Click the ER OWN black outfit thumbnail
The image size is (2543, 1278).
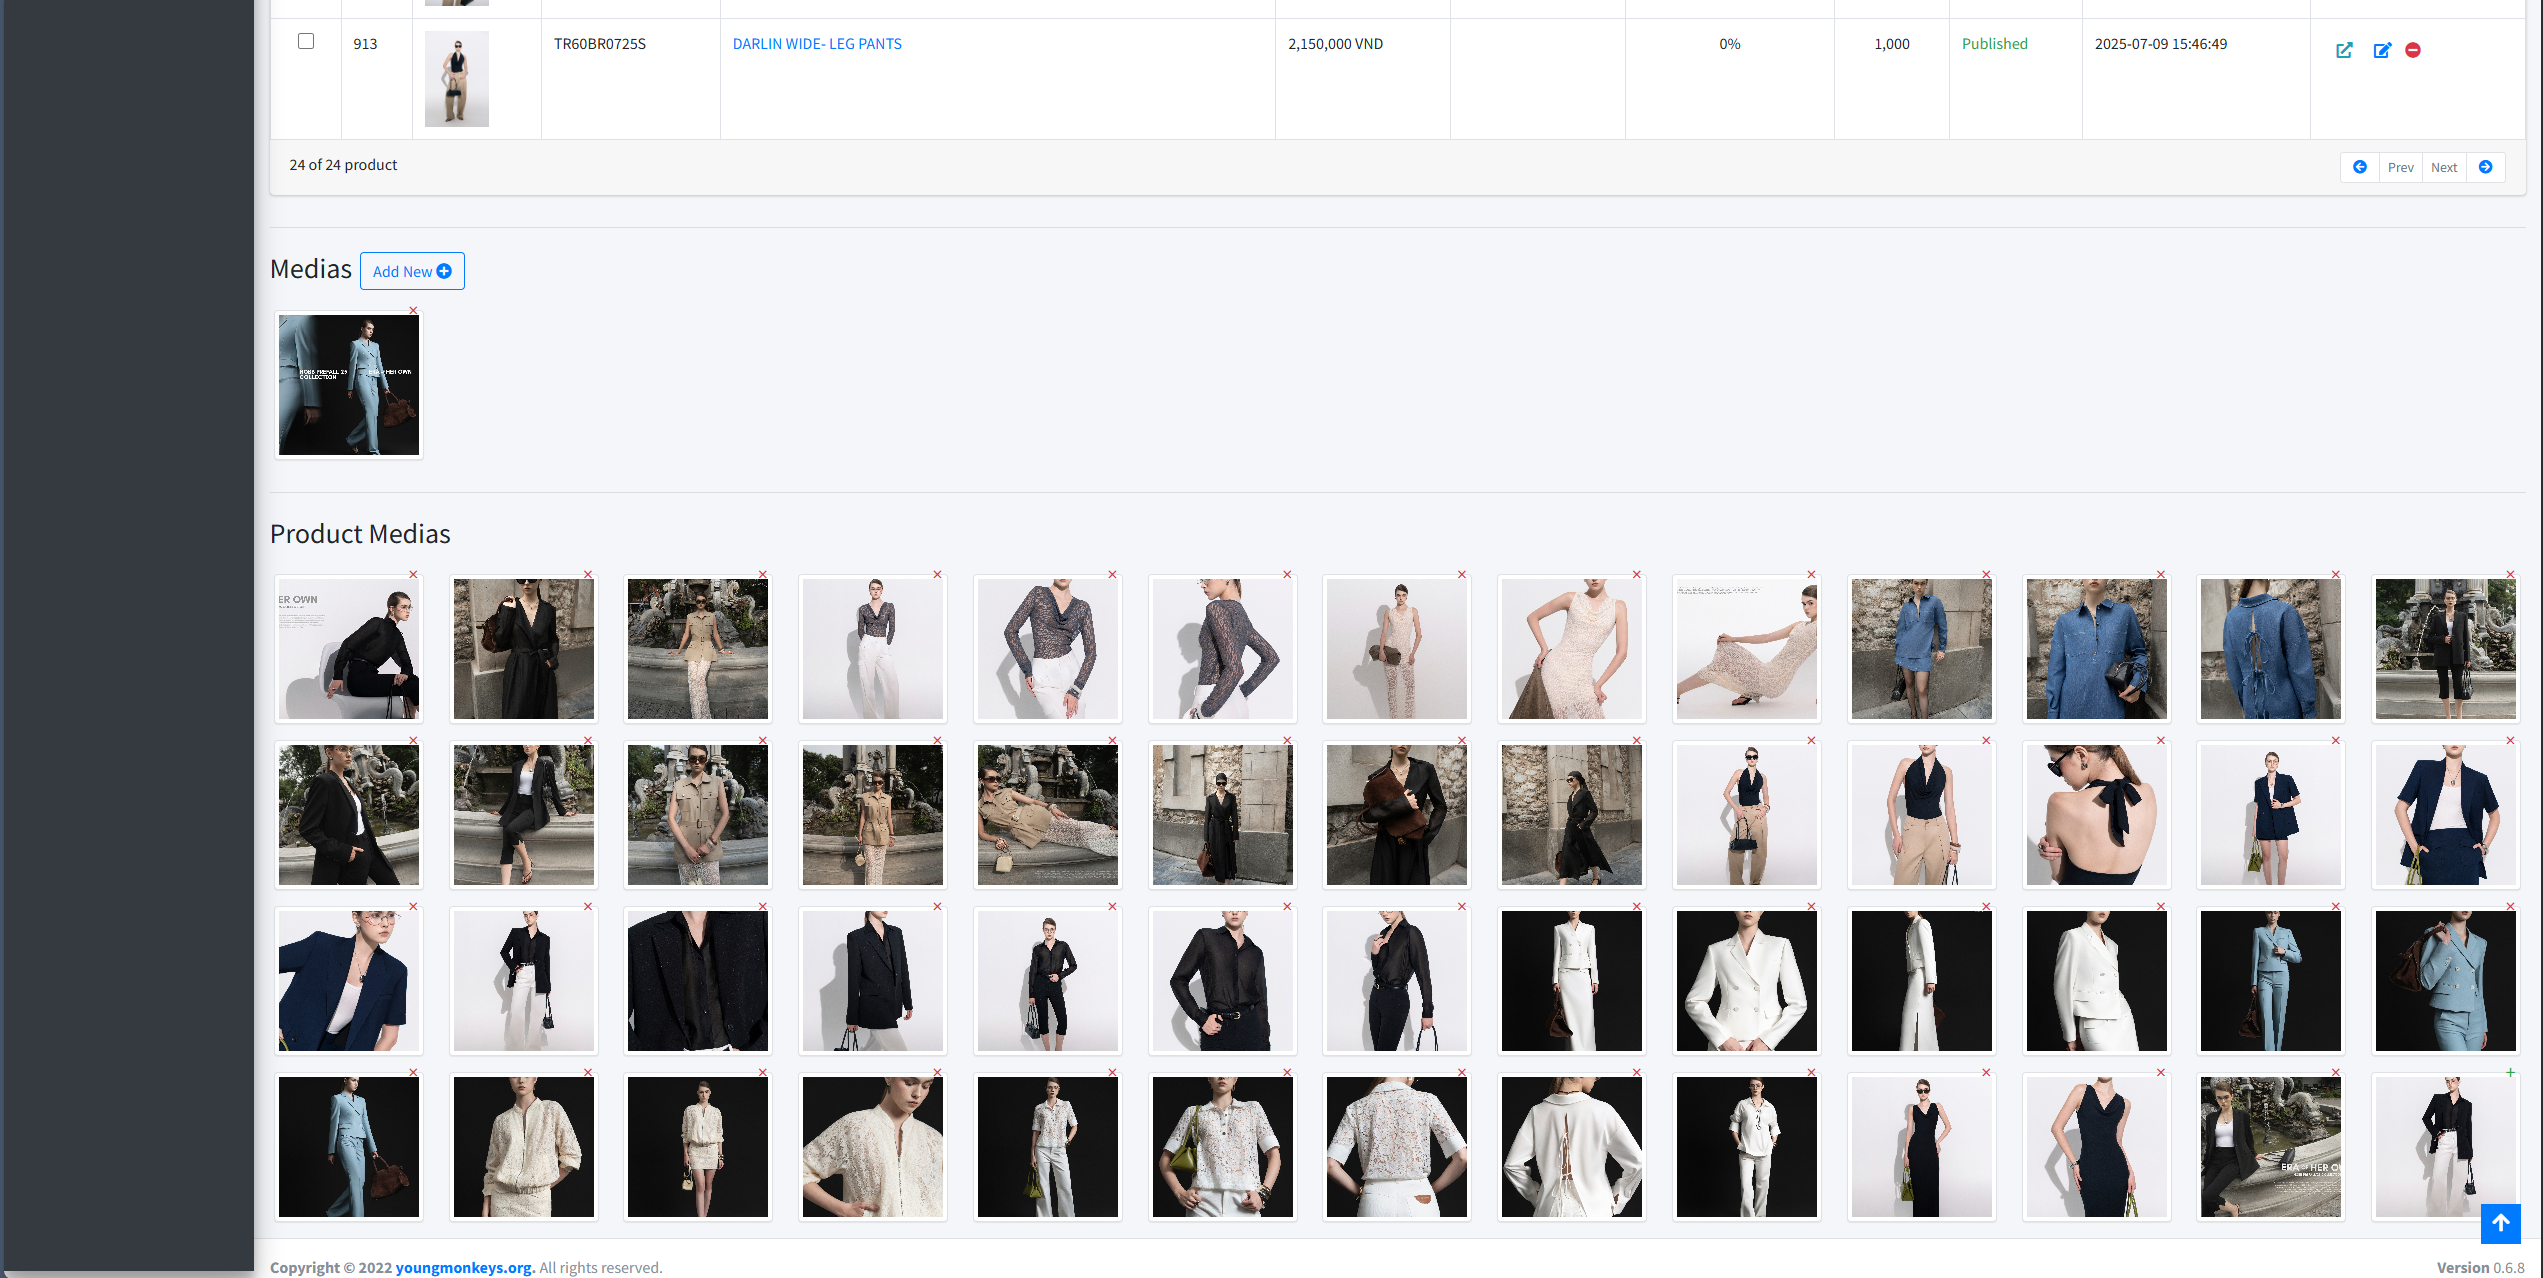349,649
